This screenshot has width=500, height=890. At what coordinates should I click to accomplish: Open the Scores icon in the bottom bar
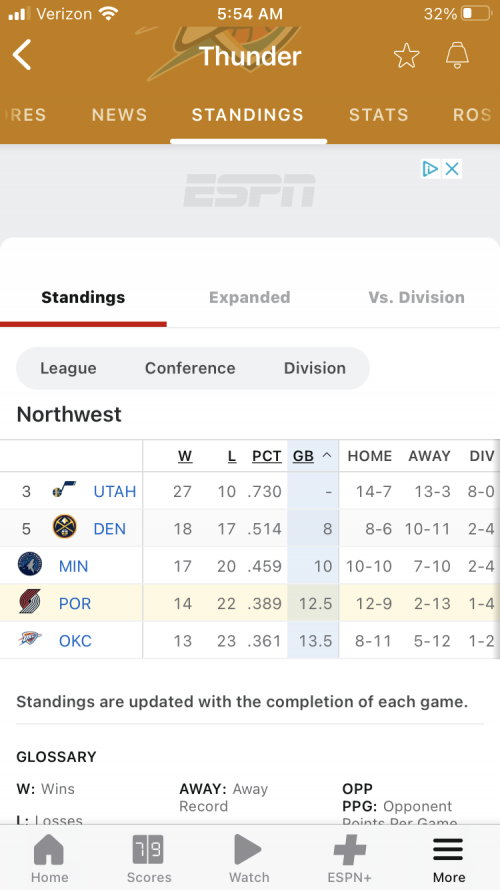tap(148, 850)
